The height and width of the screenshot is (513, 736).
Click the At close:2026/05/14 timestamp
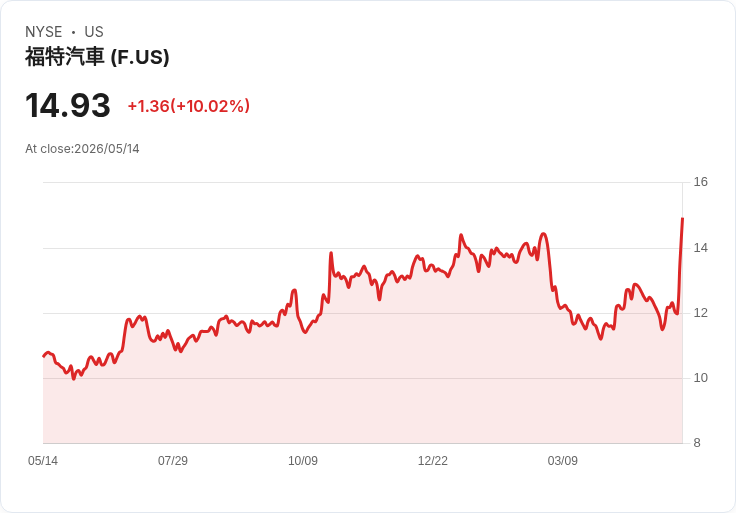(x=82, y=149)
